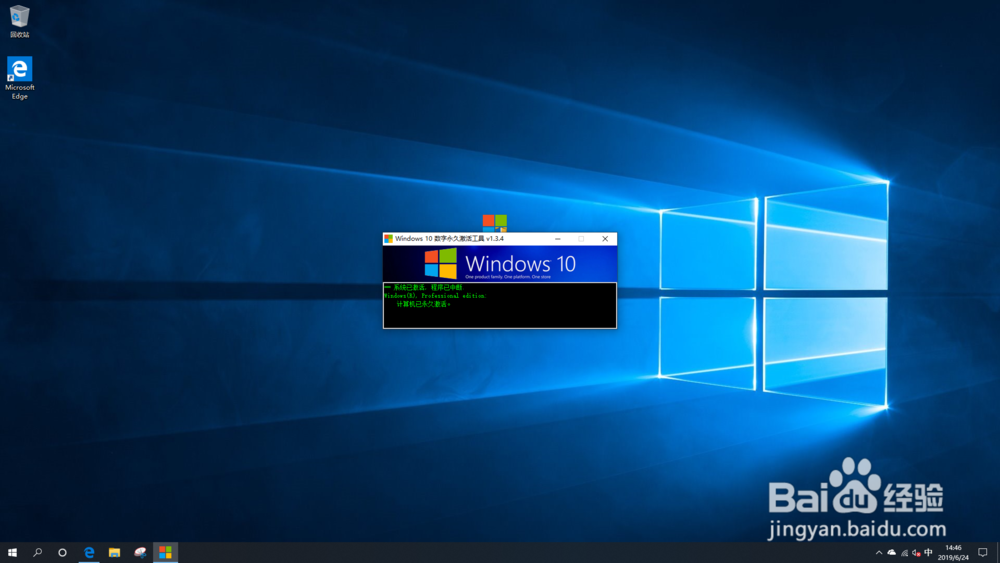Close the Windows 10 activation tool window
Image resolution: width=1000 pixels, height=563 pixels.
(605, 238)
